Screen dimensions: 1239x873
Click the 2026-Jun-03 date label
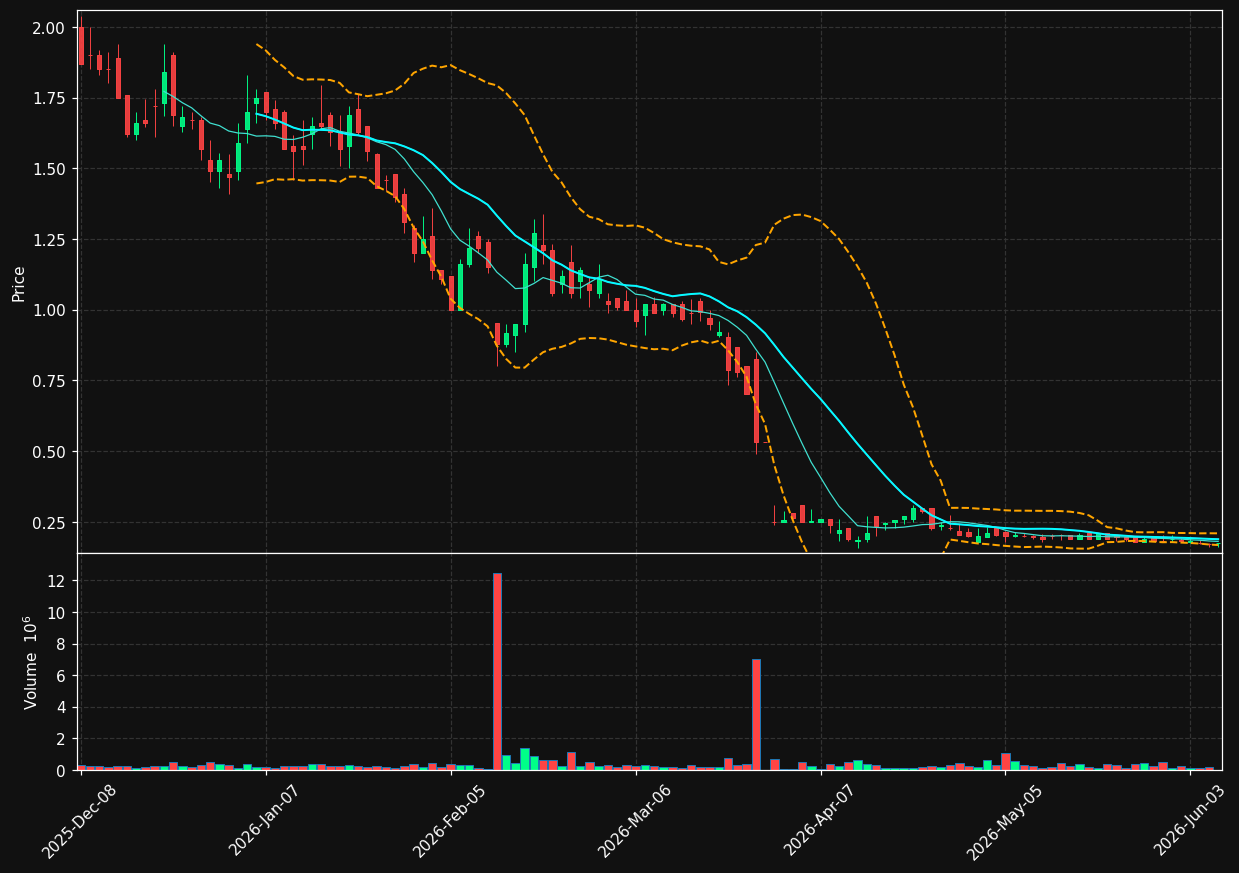point(1190,821)
